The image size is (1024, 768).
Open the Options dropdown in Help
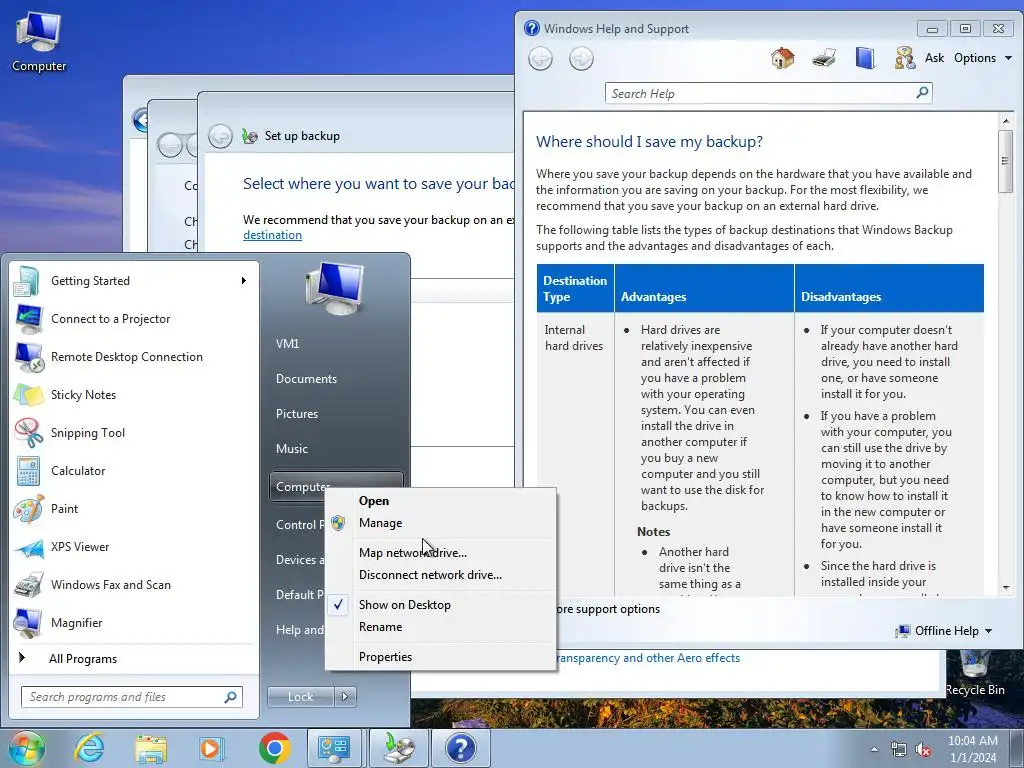coord(983,58)
